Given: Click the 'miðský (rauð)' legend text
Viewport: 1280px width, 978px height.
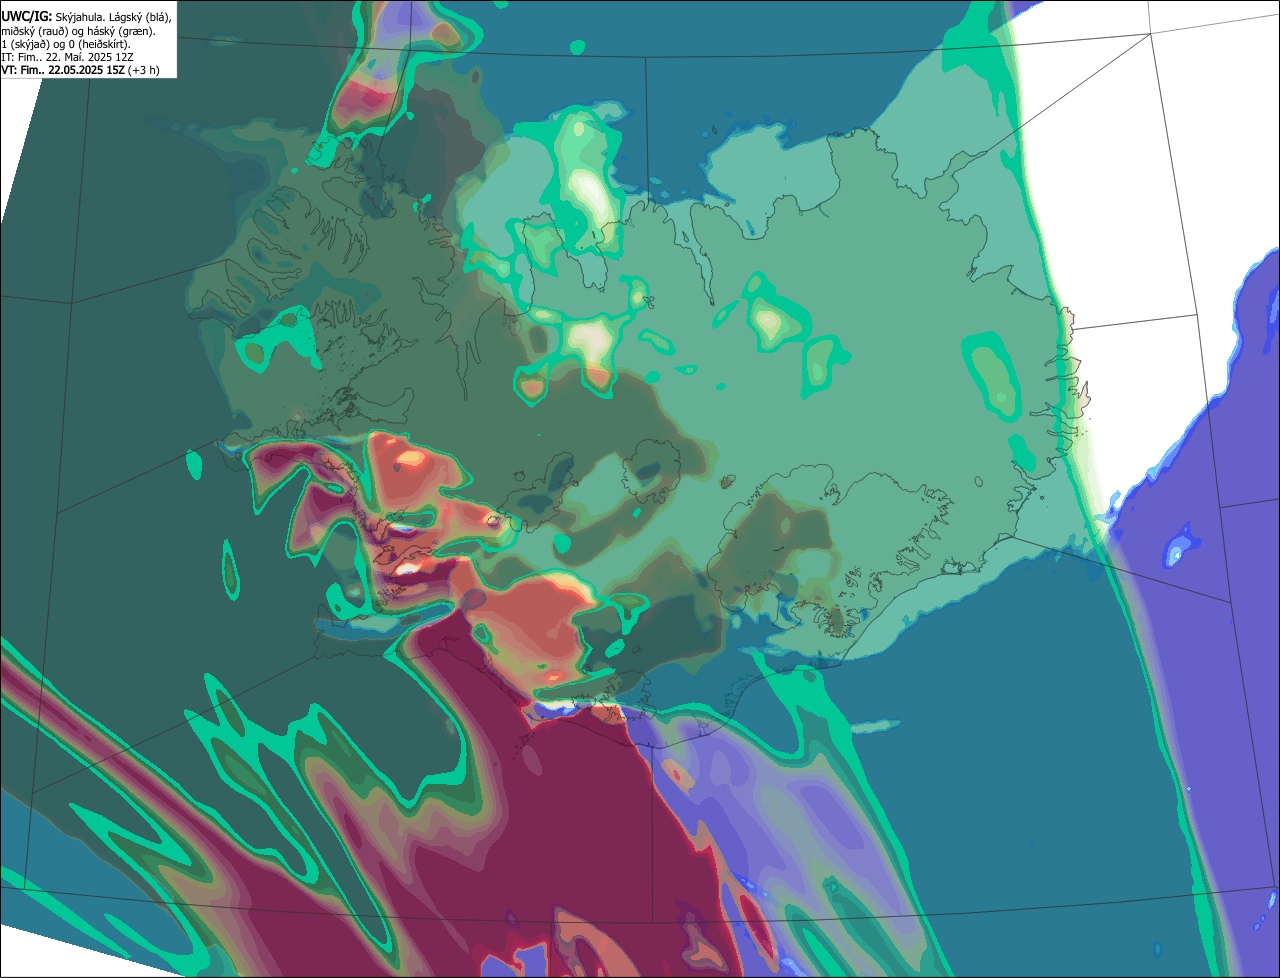Looking at the screenshot, I should tap(35, 32).
